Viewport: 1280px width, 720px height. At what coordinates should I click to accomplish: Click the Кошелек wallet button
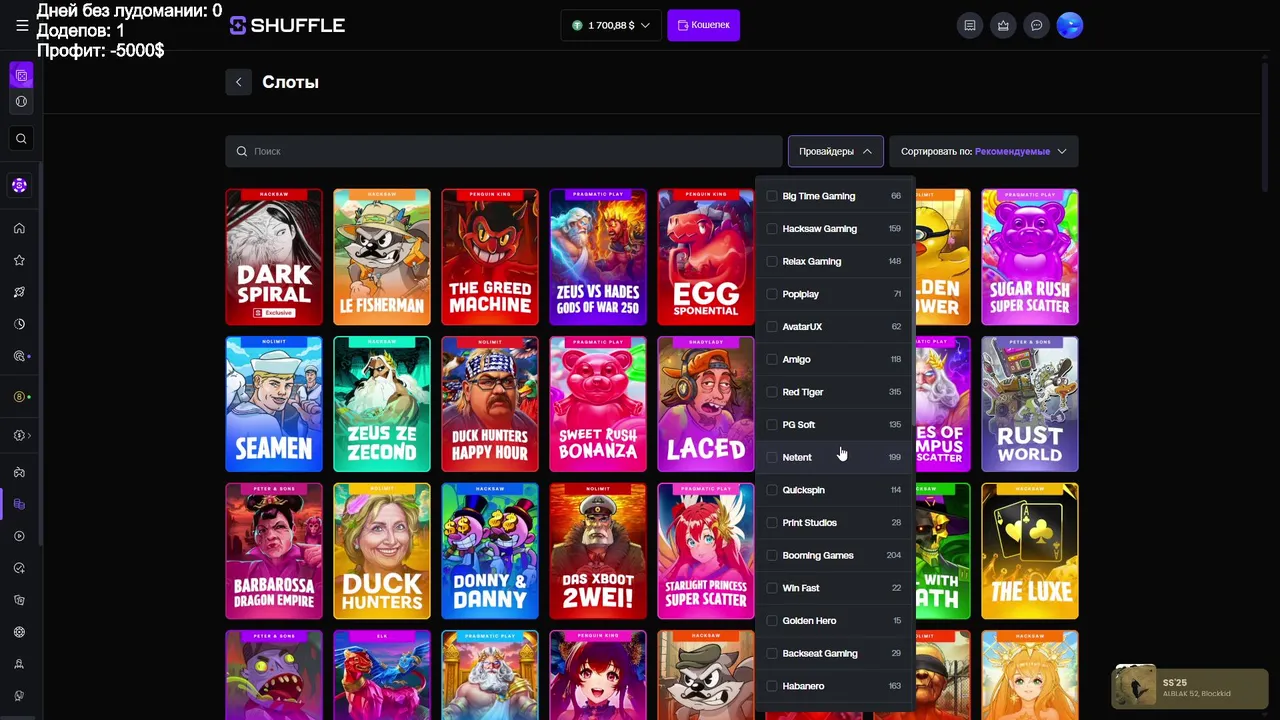pos(703,25)
